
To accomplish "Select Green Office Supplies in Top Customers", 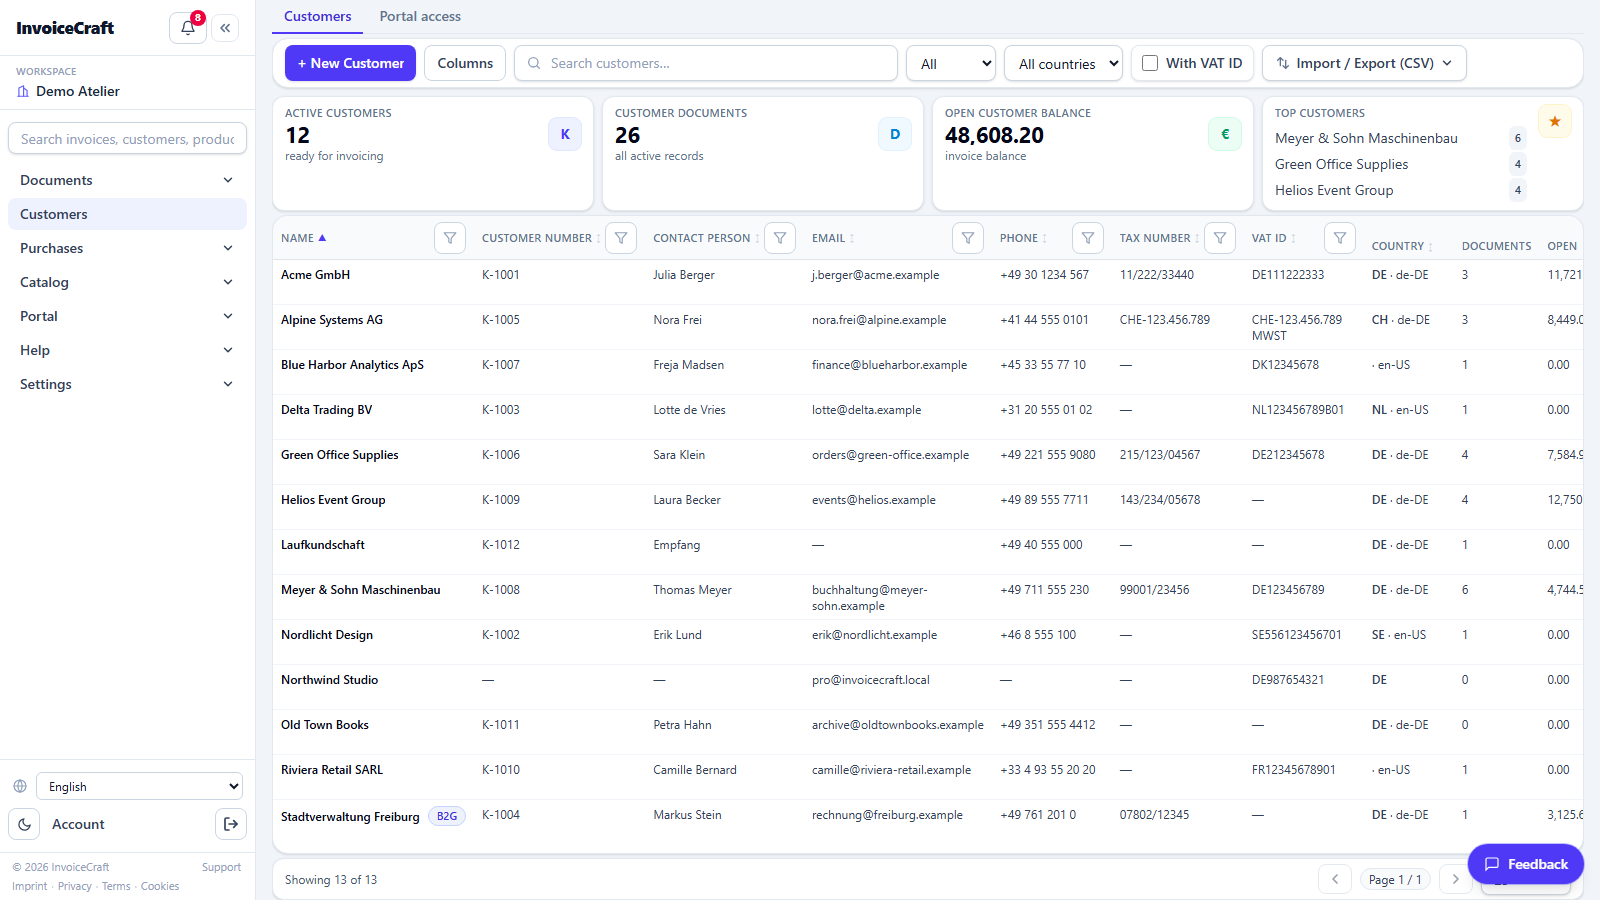I will tap(1341, 164).
